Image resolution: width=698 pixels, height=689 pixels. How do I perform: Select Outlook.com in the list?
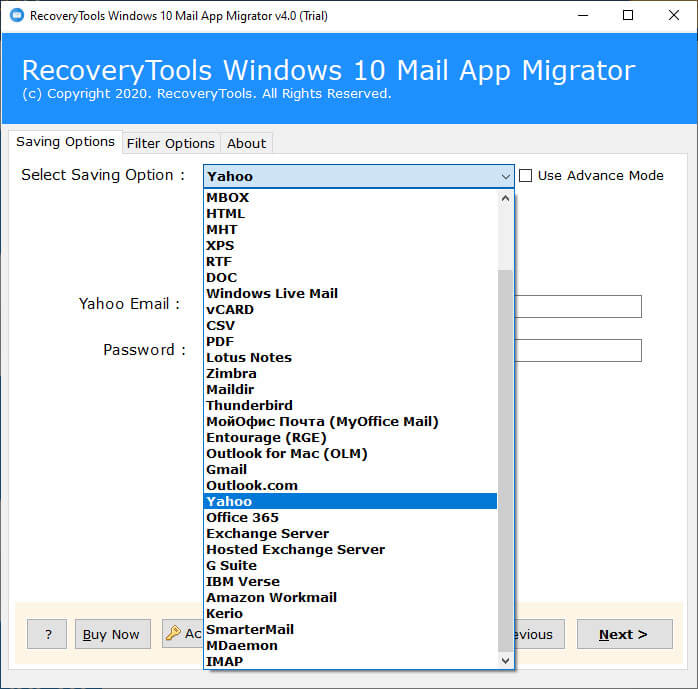tap(350, 486)
